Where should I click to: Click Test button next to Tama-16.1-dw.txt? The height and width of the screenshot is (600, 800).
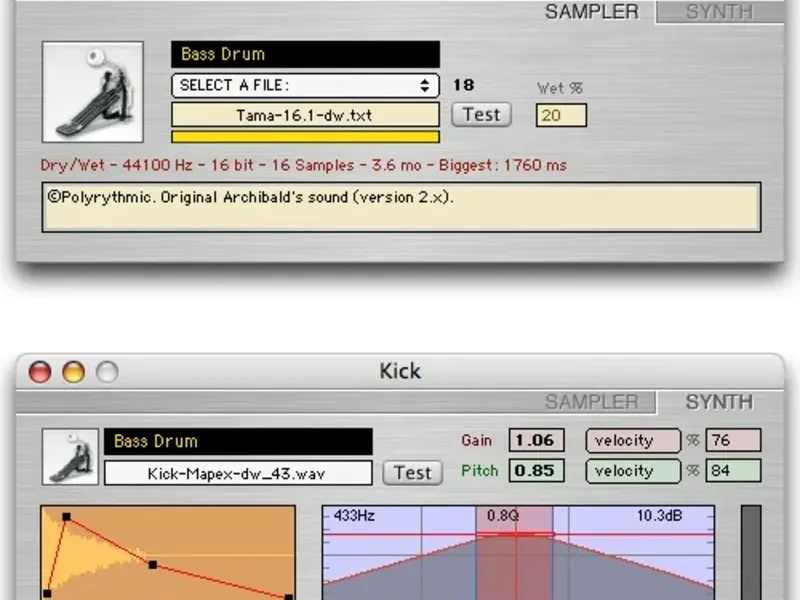point(481,115)
